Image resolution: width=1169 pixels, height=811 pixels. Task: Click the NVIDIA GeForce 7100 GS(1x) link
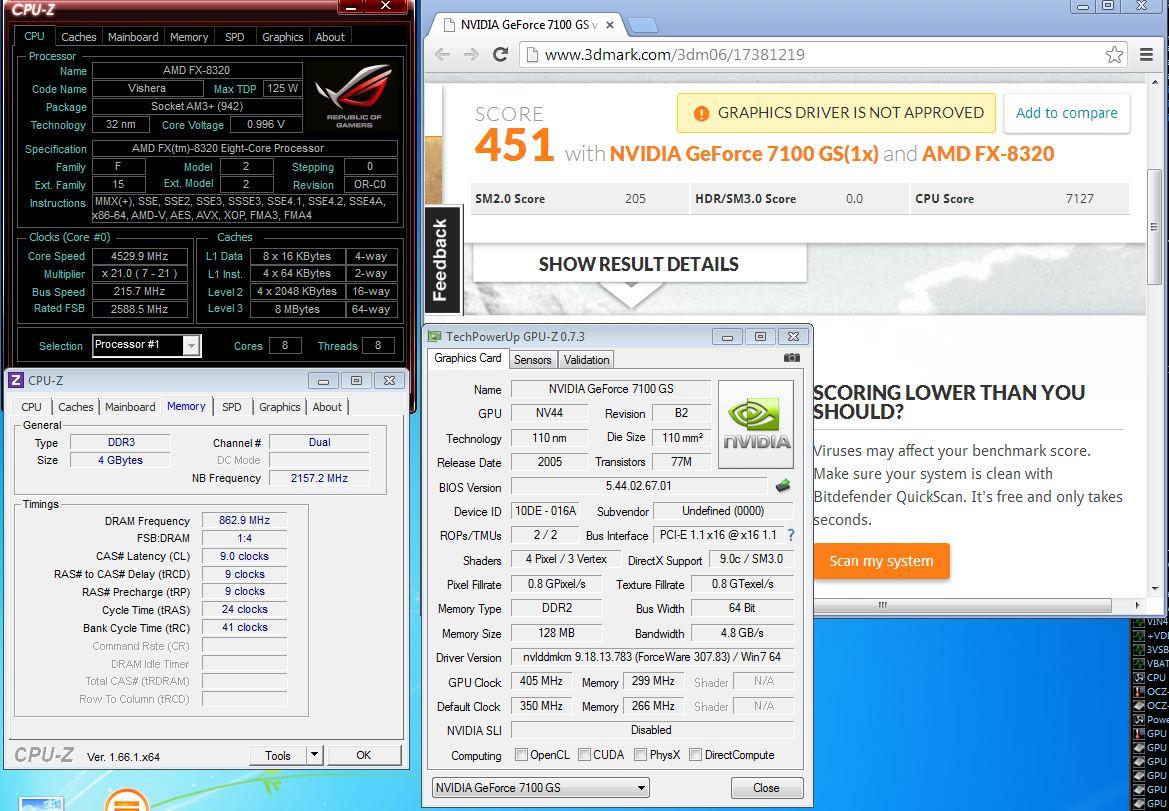coord(744,154)
